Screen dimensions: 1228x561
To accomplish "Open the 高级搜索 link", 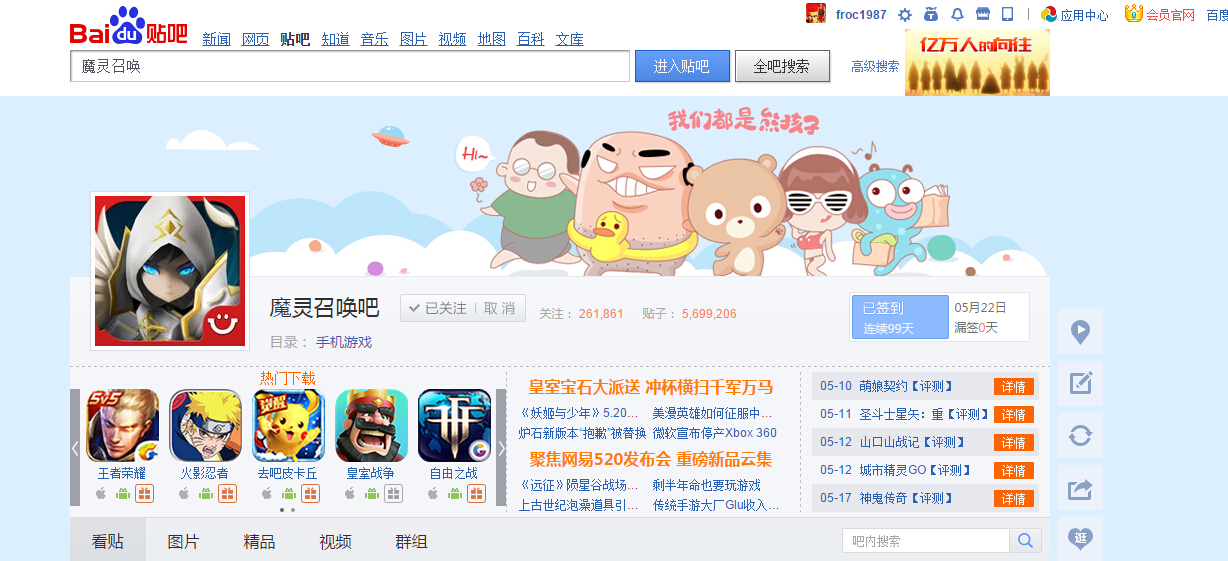I will pos(875,66).
